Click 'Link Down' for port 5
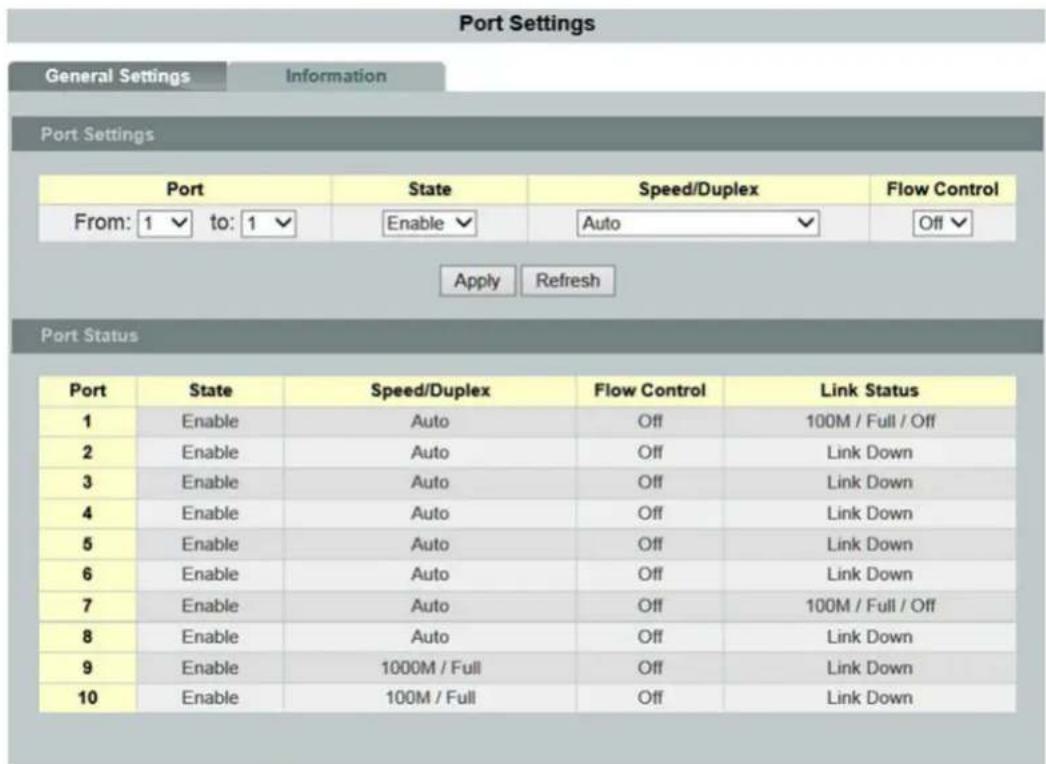The height and width of the screenshot is (764, 1046). [x=870, y=544]
